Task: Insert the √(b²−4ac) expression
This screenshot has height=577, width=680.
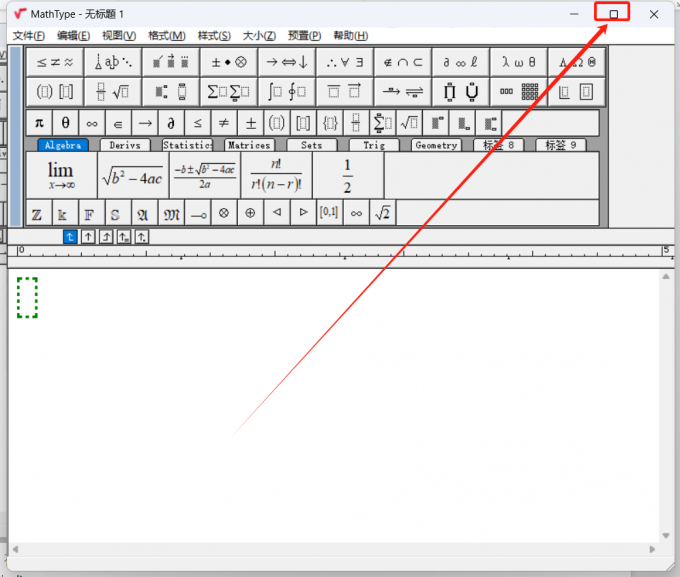Action: (x=133, y=175)
